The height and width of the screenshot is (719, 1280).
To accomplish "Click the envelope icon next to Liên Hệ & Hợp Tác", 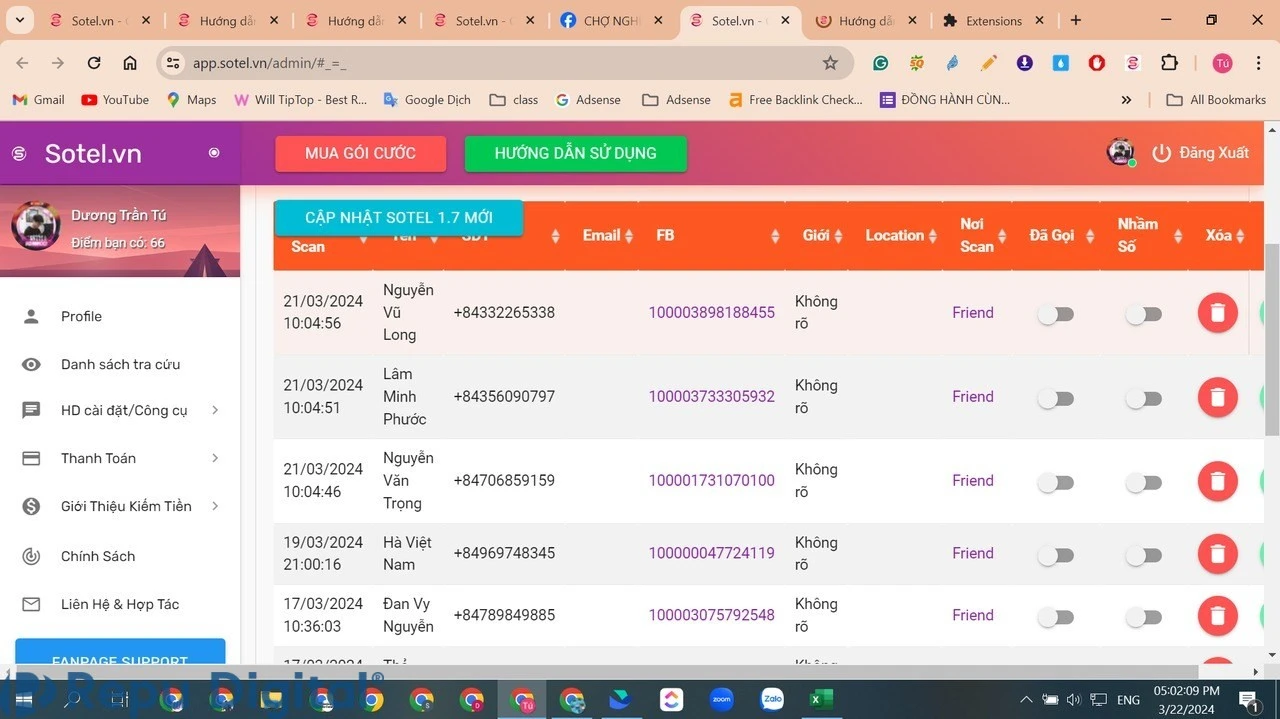I will 31,604.
